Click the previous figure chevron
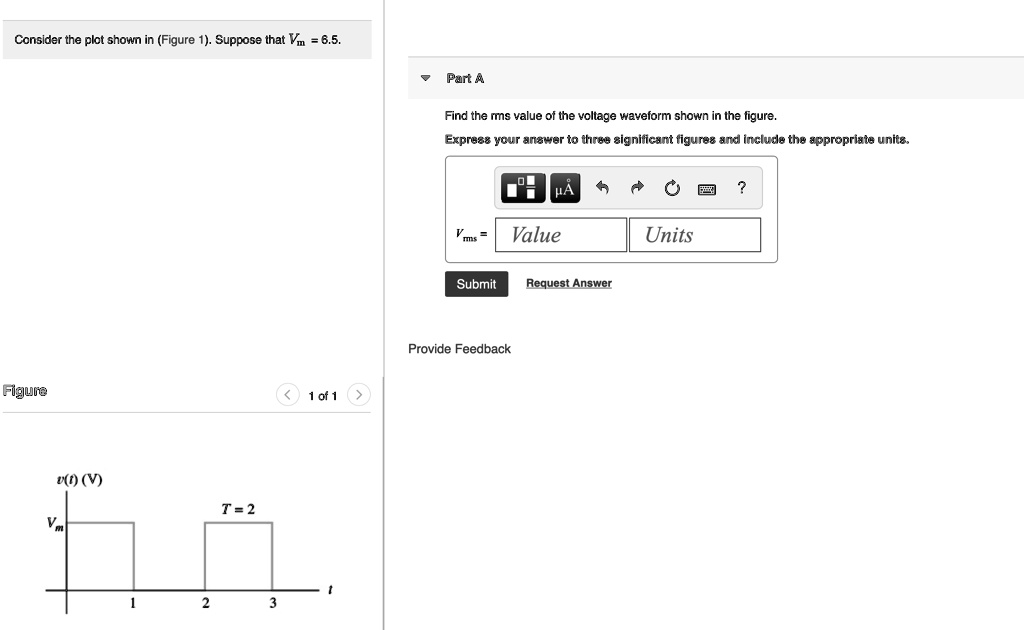The height and width of the screenshot is (630, 1024). click(288, 394)
